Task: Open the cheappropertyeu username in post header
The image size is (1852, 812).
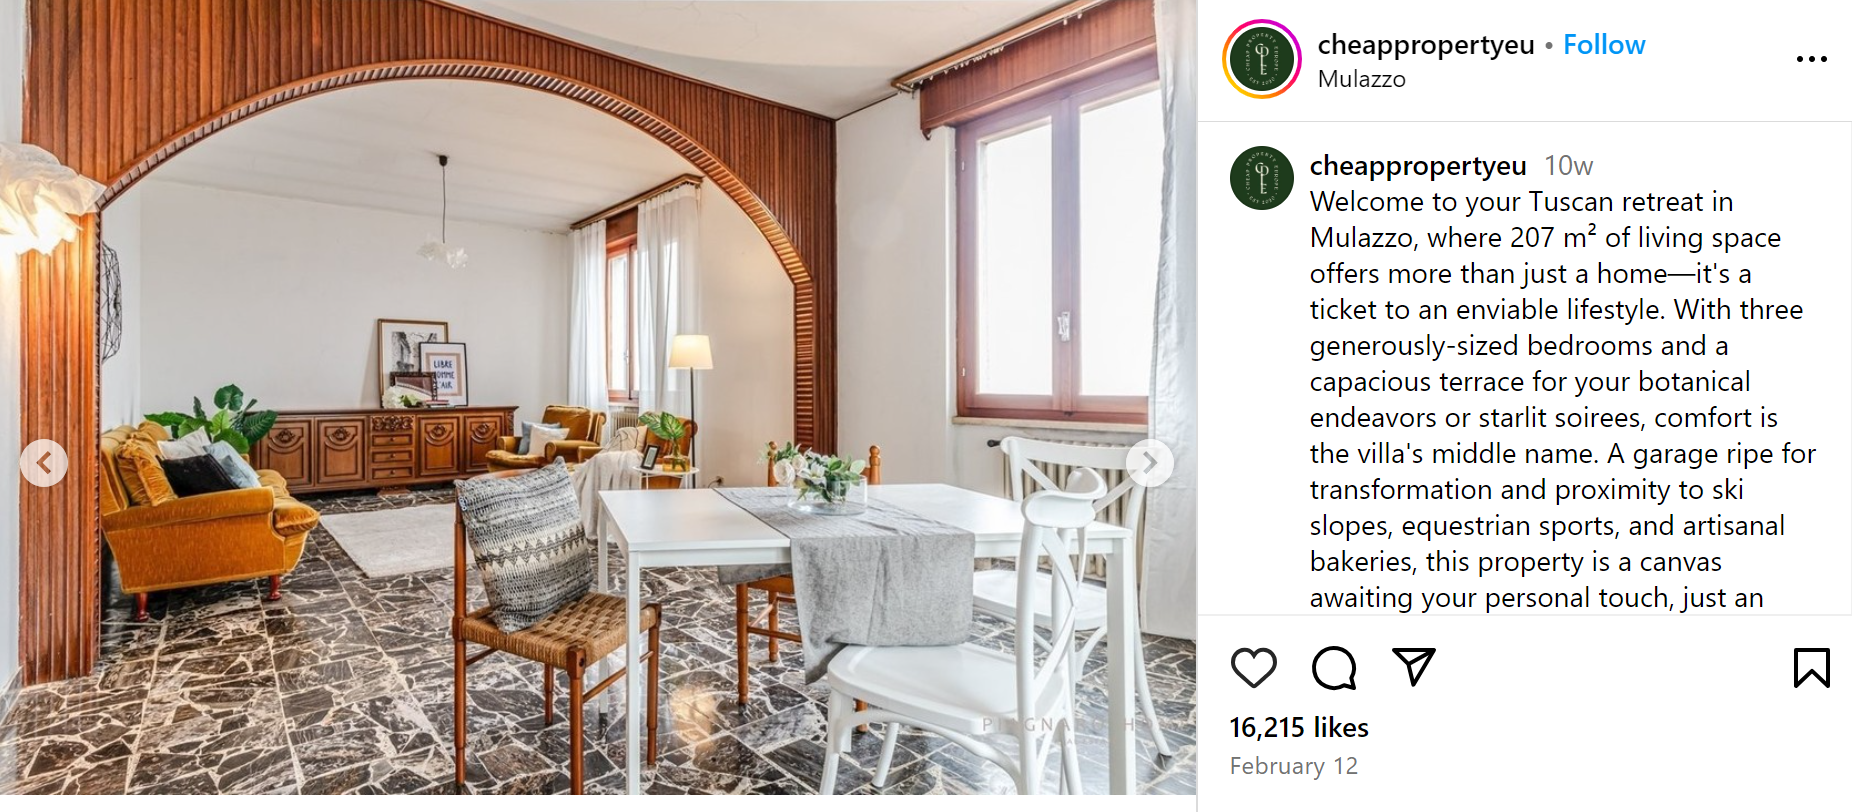Action: click(1426, 45)
